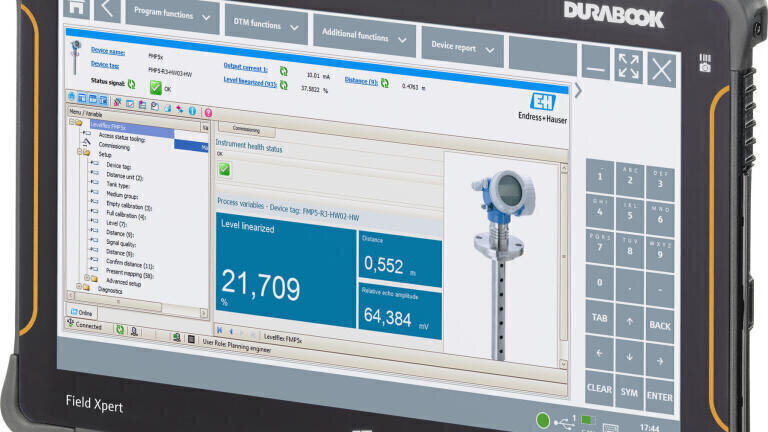
Task: Tap the up arrow key on keypad
Action: (x=630, y=321)
